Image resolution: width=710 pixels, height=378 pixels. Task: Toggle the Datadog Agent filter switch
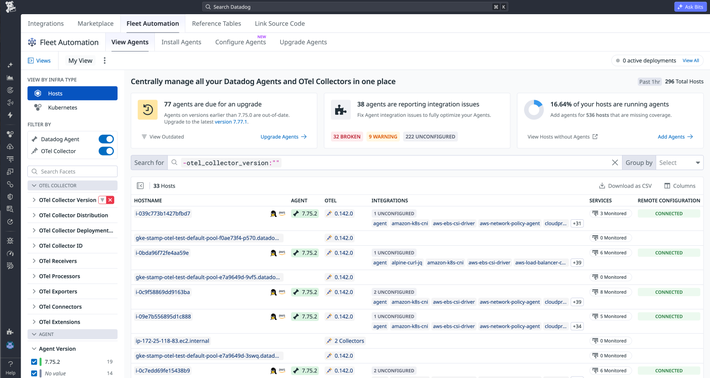106,139
